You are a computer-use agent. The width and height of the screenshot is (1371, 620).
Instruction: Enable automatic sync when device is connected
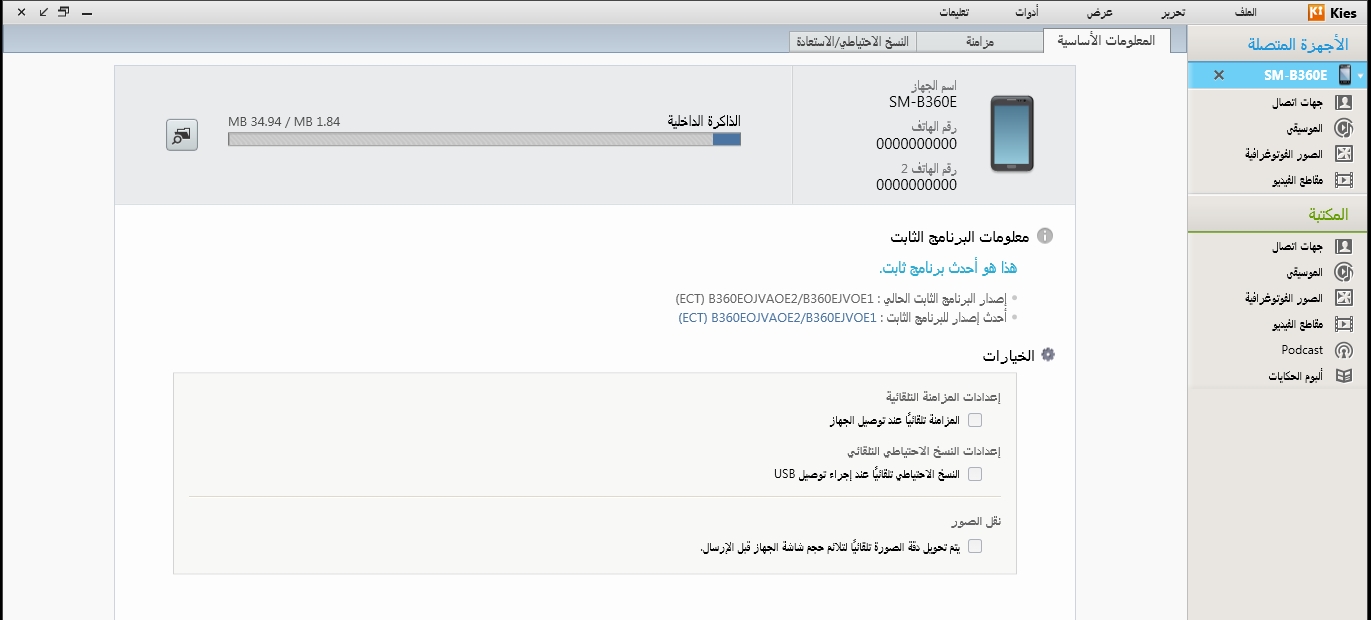[x=975, y=420]
